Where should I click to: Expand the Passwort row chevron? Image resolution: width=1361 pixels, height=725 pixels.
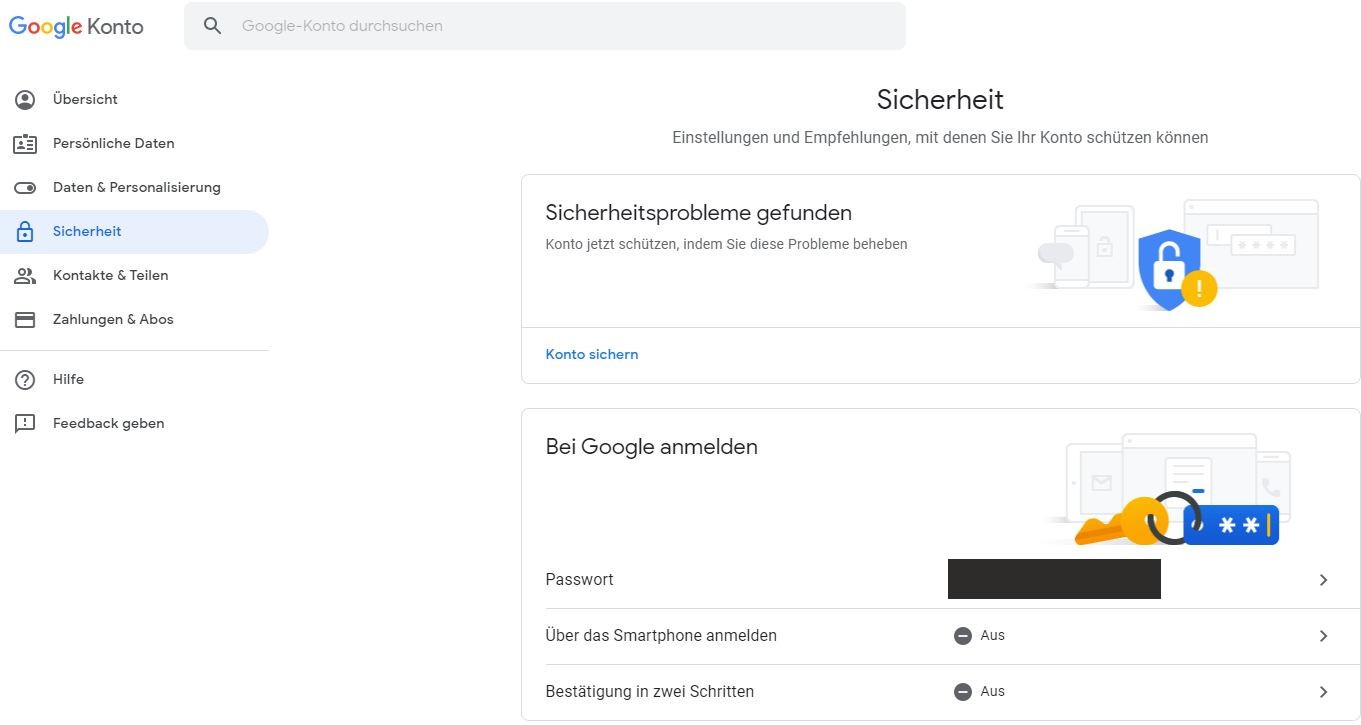[1323, 580]
